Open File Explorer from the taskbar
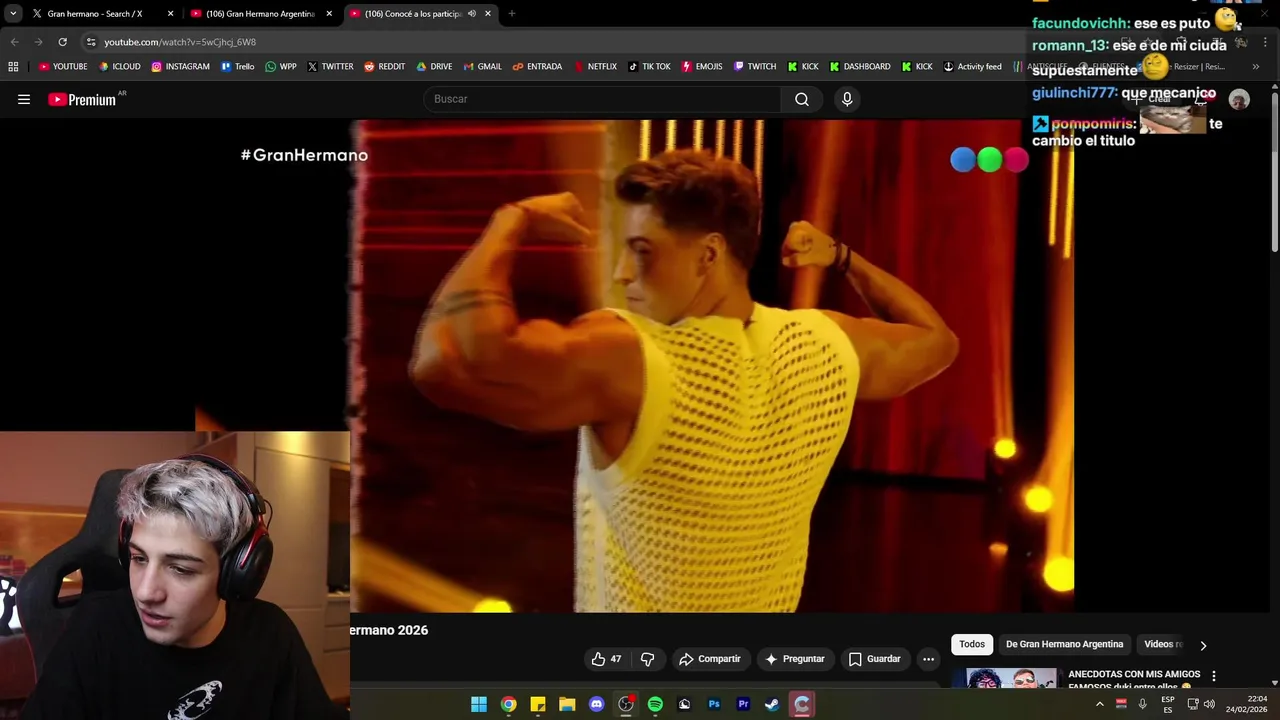This screenshot has height=720, width=1280. pos(567,704)
